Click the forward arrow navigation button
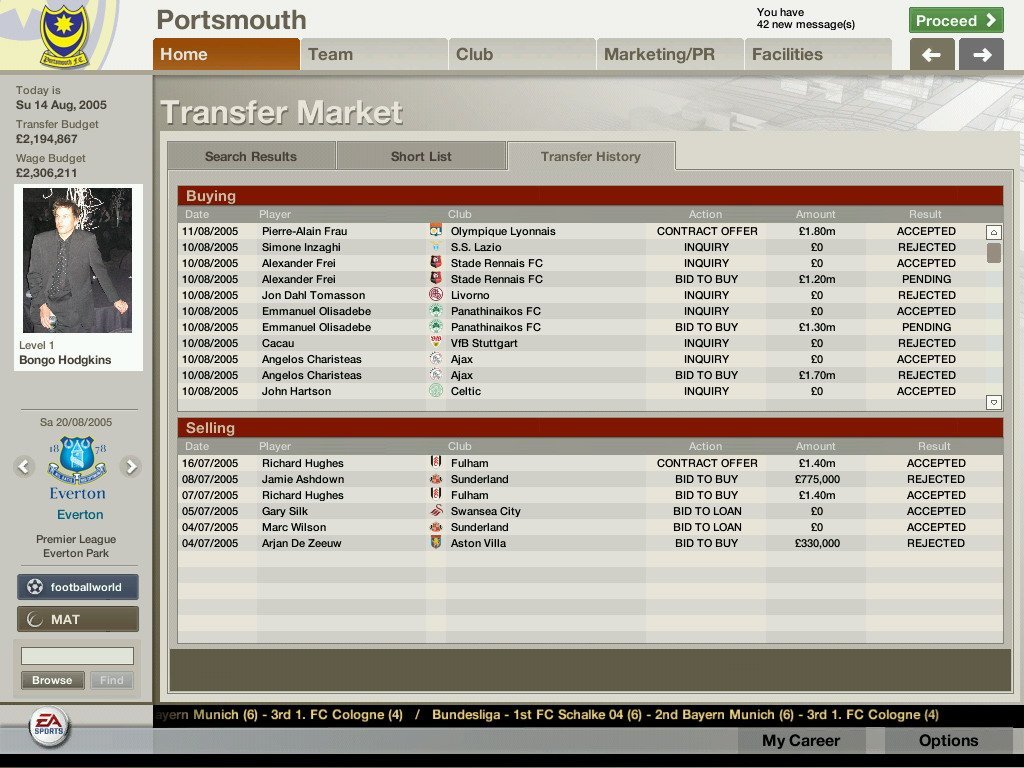This screenshot has width=1024, height=768. click(x=981, y=55)
